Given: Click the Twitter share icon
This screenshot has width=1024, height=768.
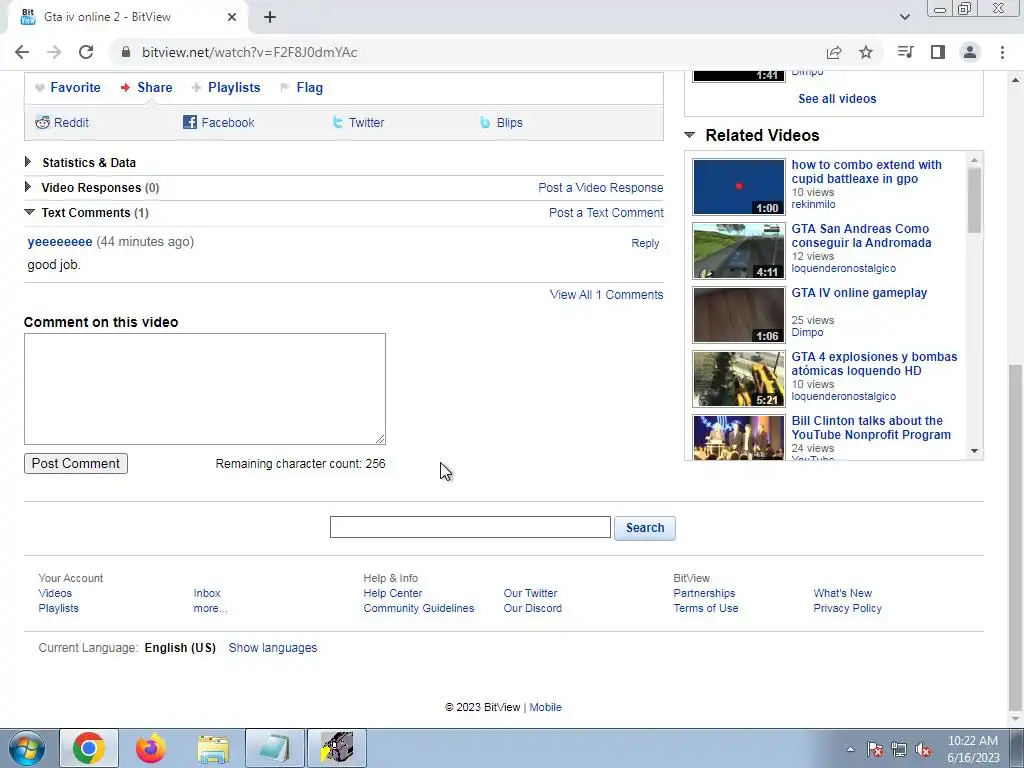Looking at the screenshot, I should (x=338, y=122).
